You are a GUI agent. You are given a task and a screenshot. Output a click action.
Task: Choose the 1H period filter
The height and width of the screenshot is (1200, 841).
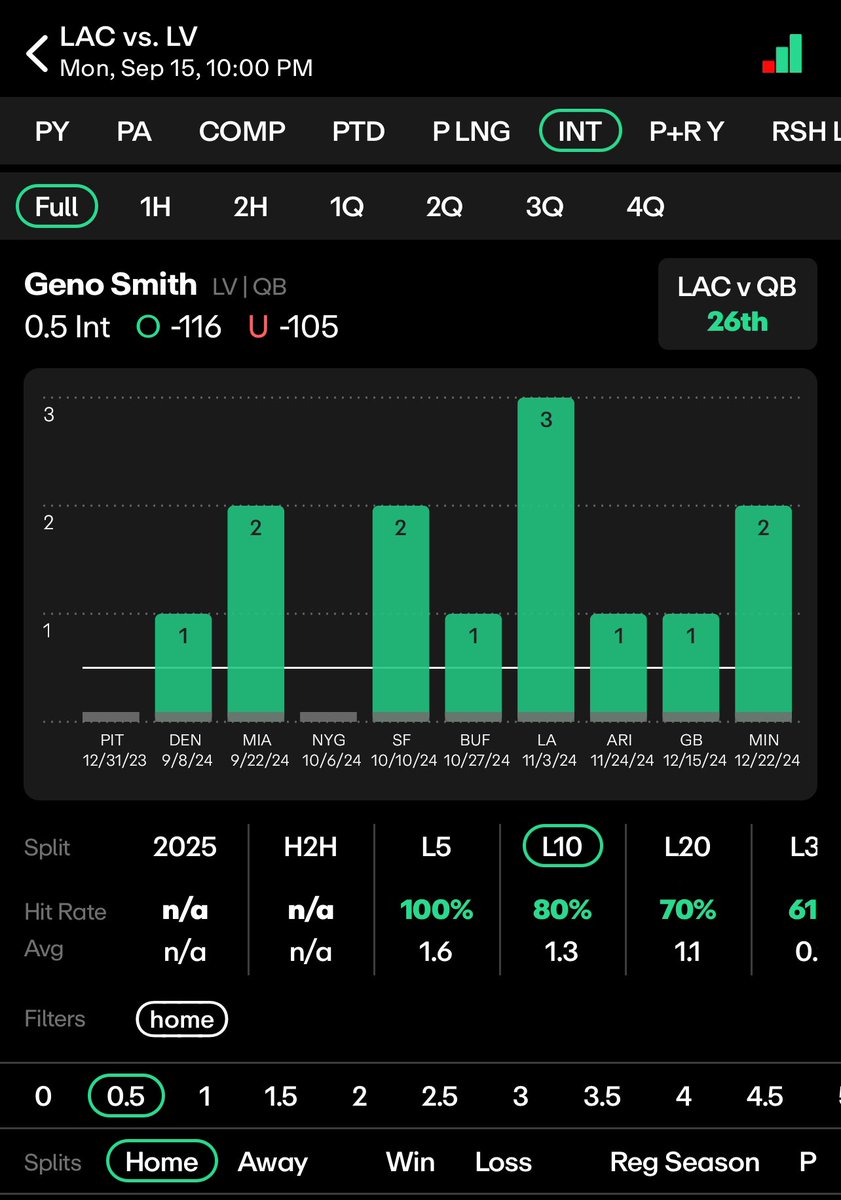coord(155,207)
